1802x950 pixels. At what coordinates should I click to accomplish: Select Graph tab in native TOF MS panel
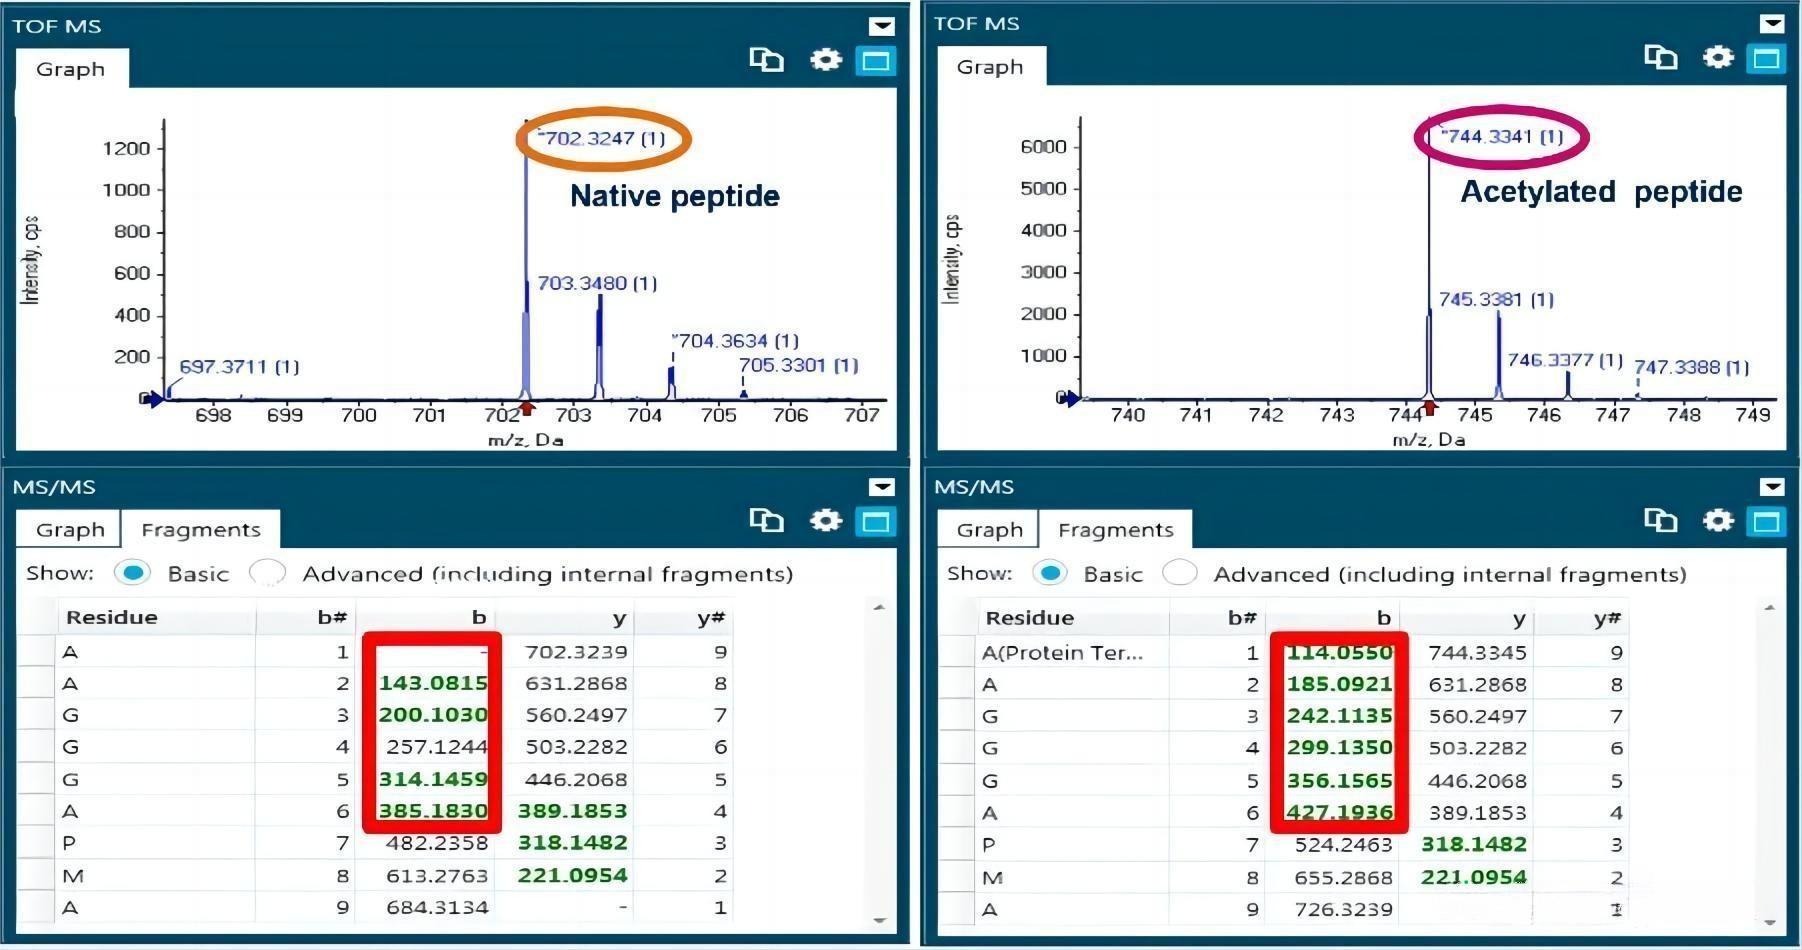(71, 69)
